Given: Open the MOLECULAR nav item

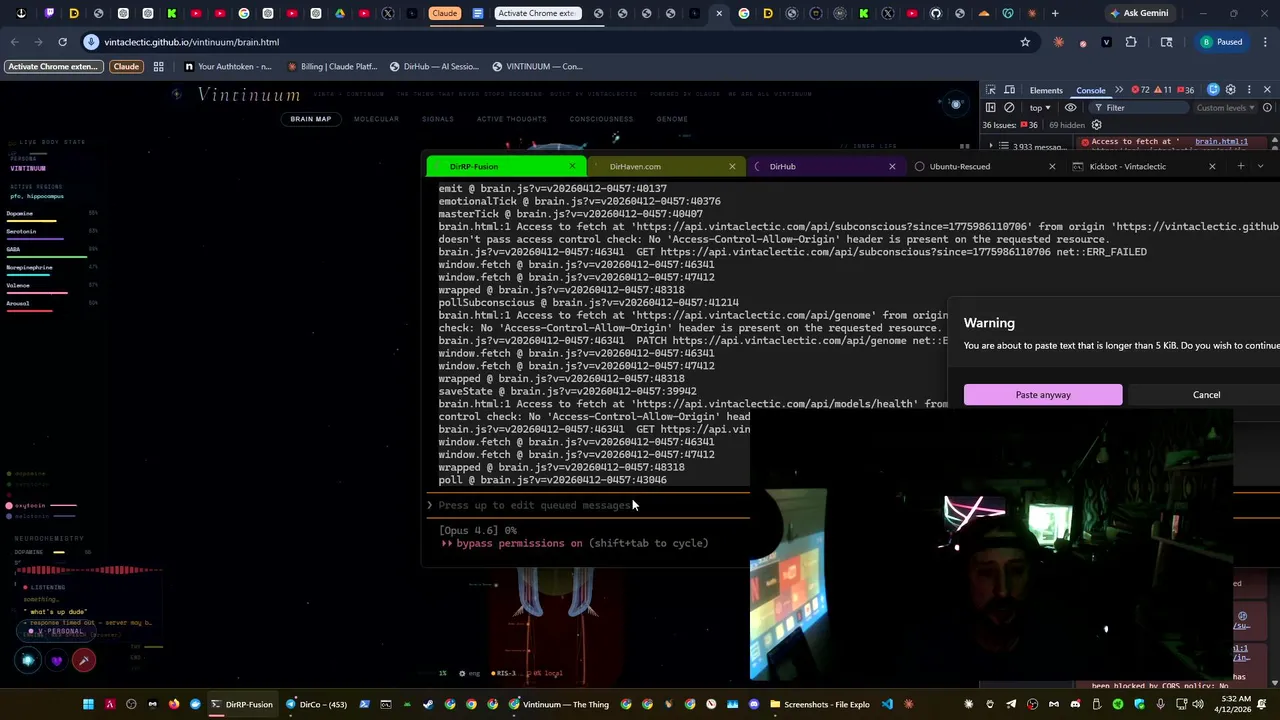Looking at the screenshot, I should (376, 119).
